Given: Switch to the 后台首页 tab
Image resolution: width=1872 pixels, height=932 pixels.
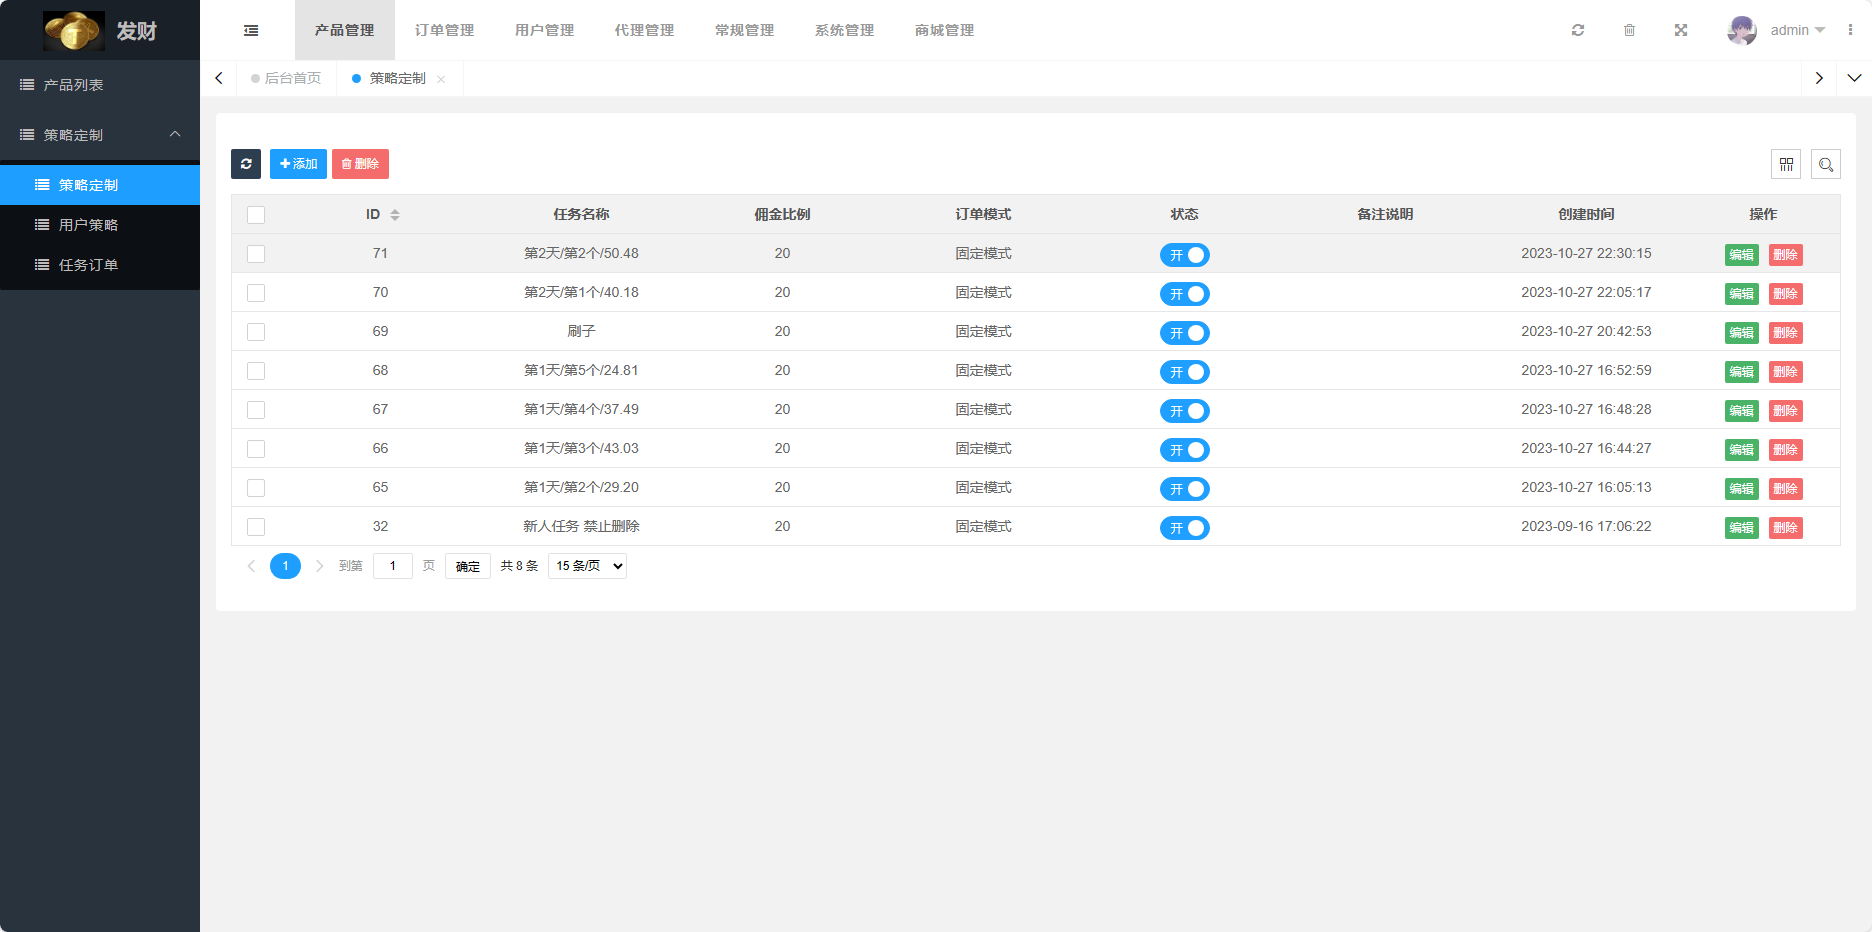Looking at the screenshot, I should tap(287, 78).
